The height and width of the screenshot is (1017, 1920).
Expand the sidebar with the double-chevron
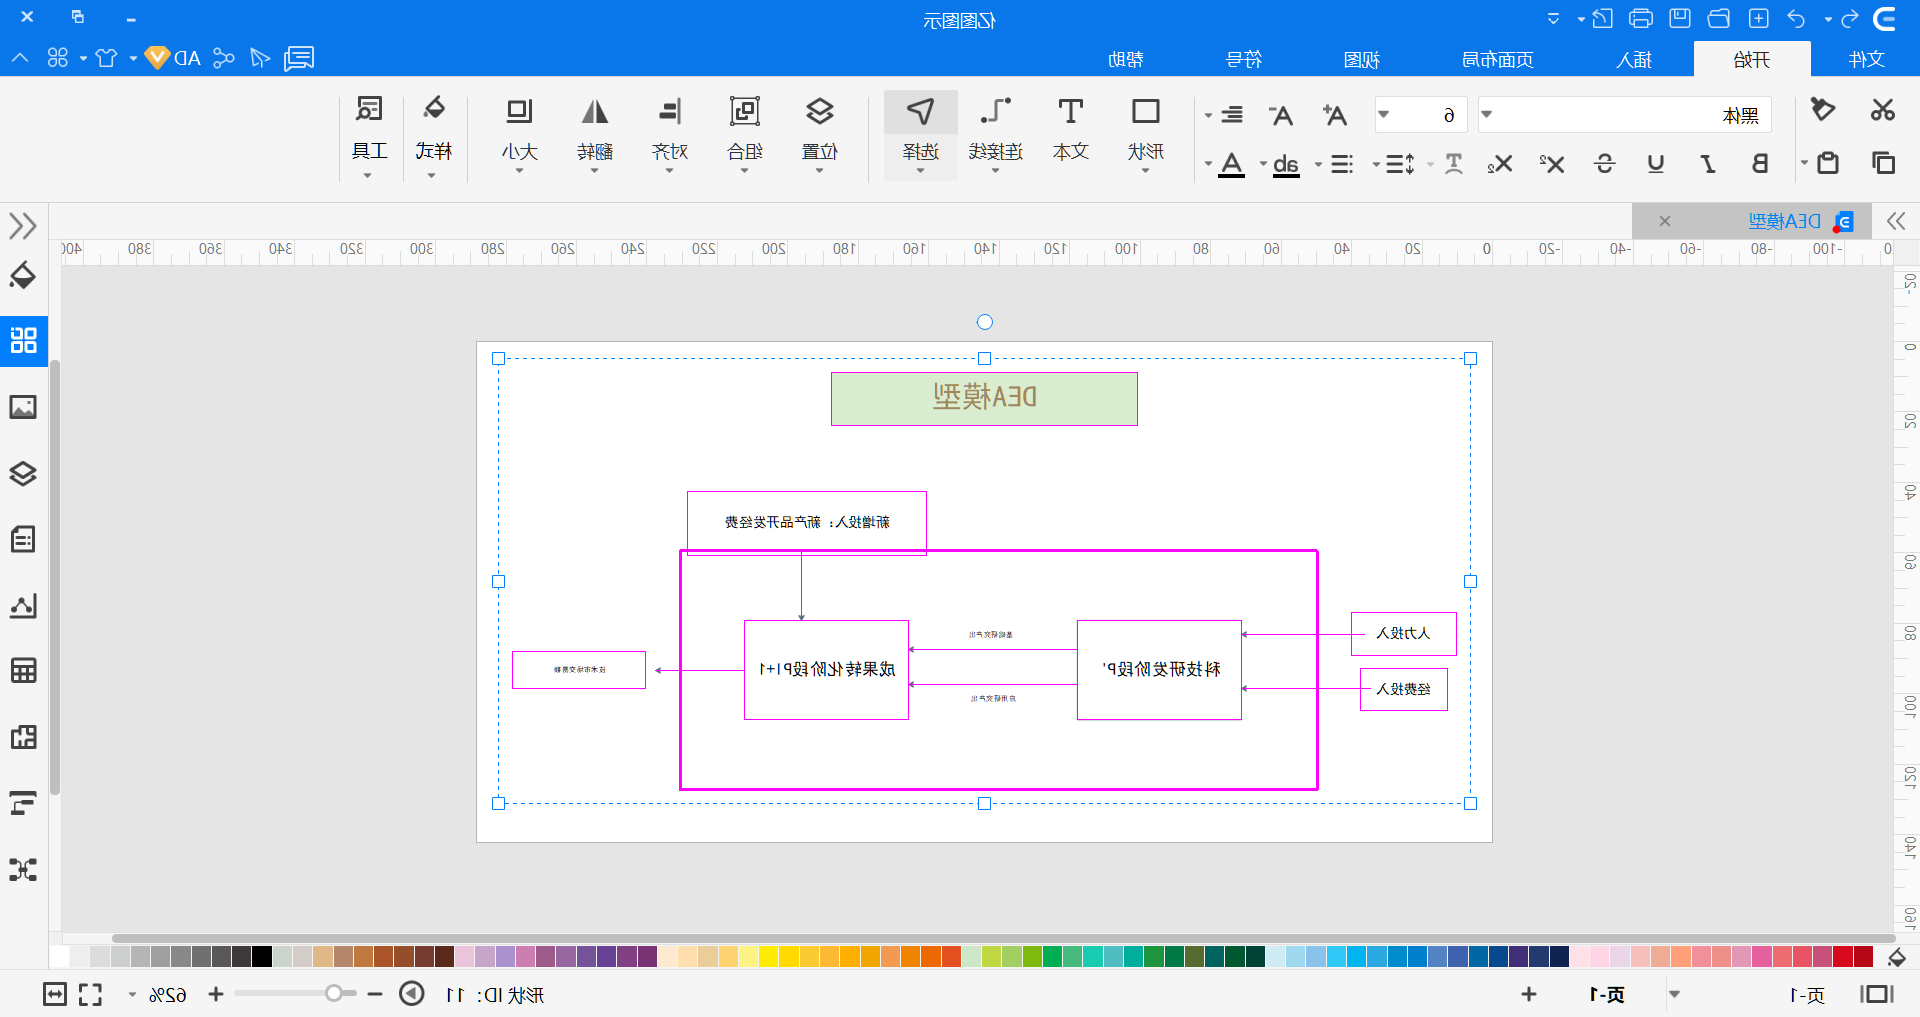[23, 225]
